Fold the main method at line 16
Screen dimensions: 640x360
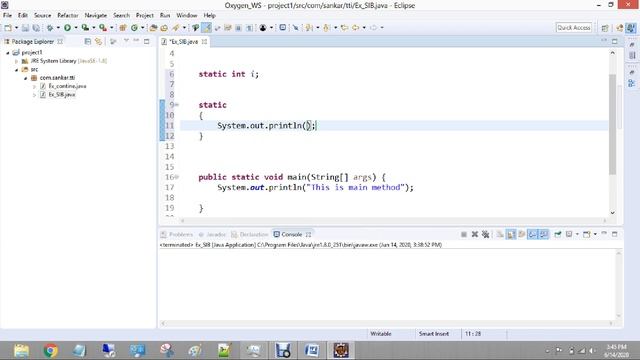pos(177,177)
